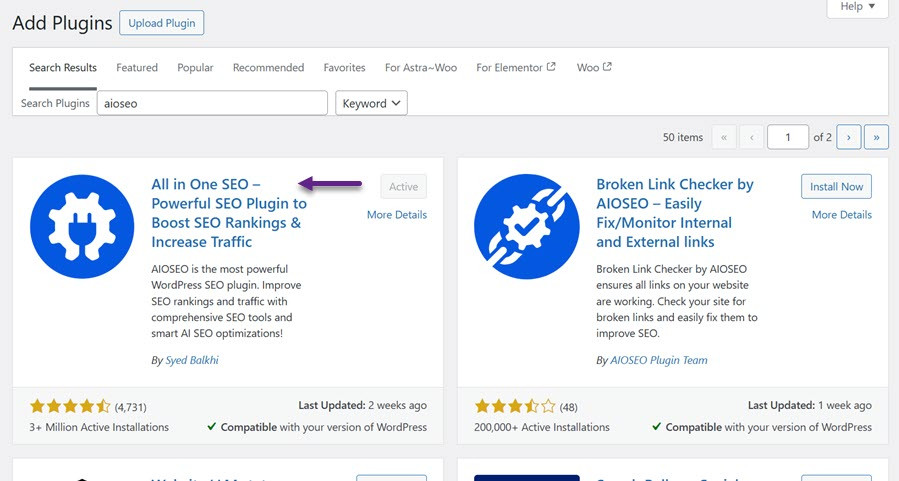Click the Search Plugins input field

click(212, 103)
